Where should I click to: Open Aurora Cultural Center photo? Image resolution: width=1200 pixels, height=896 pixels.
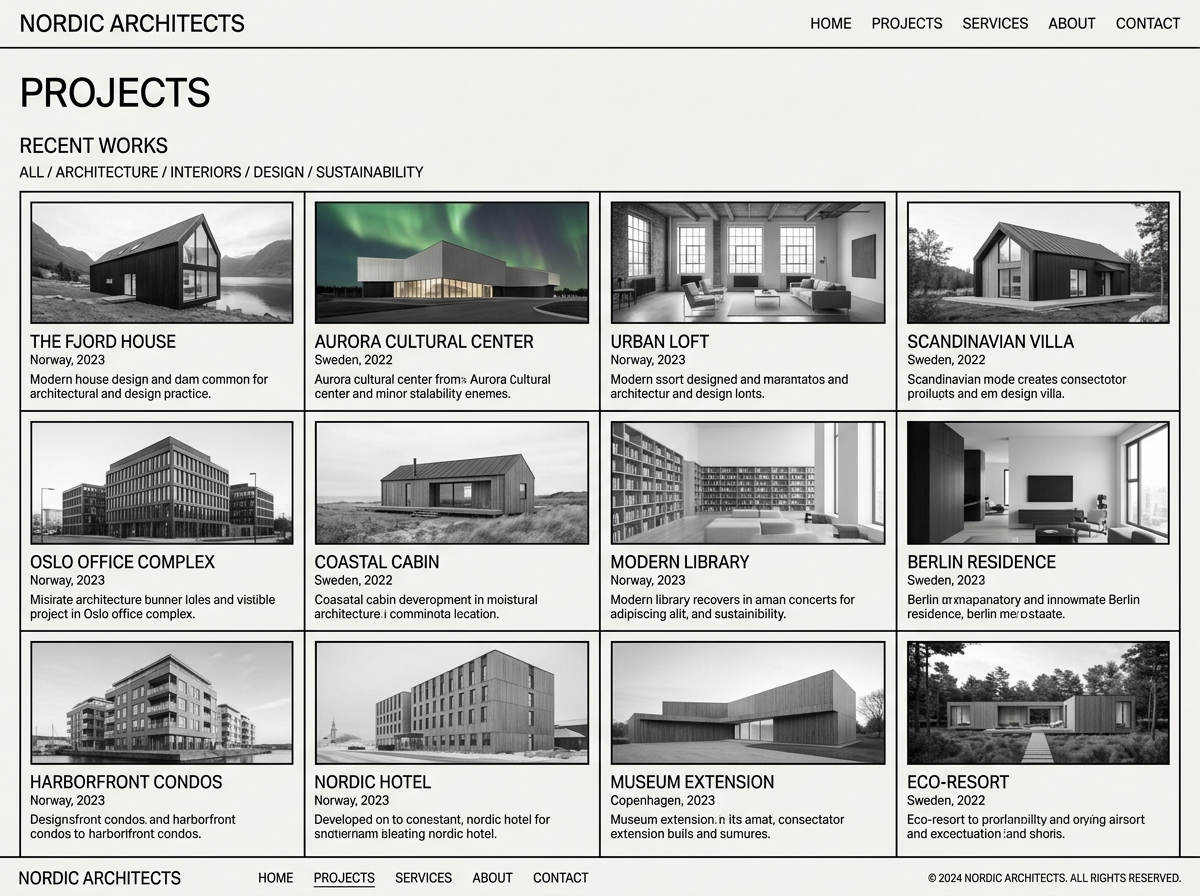[x=452, y=262]
